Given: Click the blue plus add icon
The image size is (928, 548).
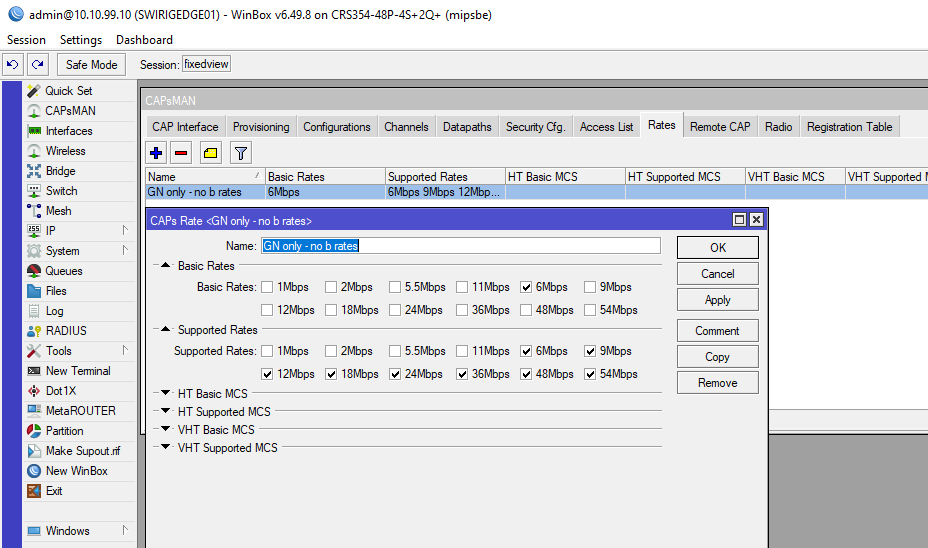Looking at the screenshot, I should [156, 153].
